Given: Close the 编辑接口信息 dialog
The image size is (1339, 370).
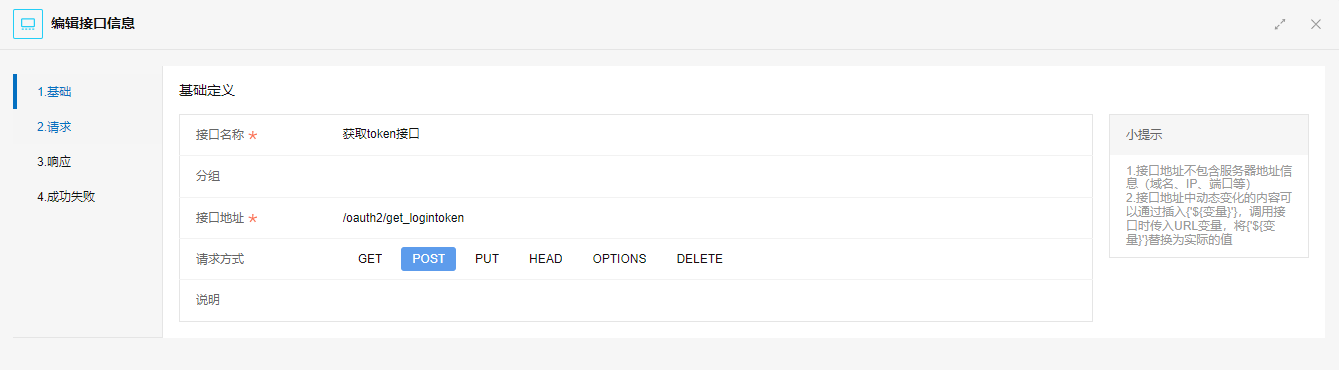Looking at the screenshot, I should [1316, 24].
